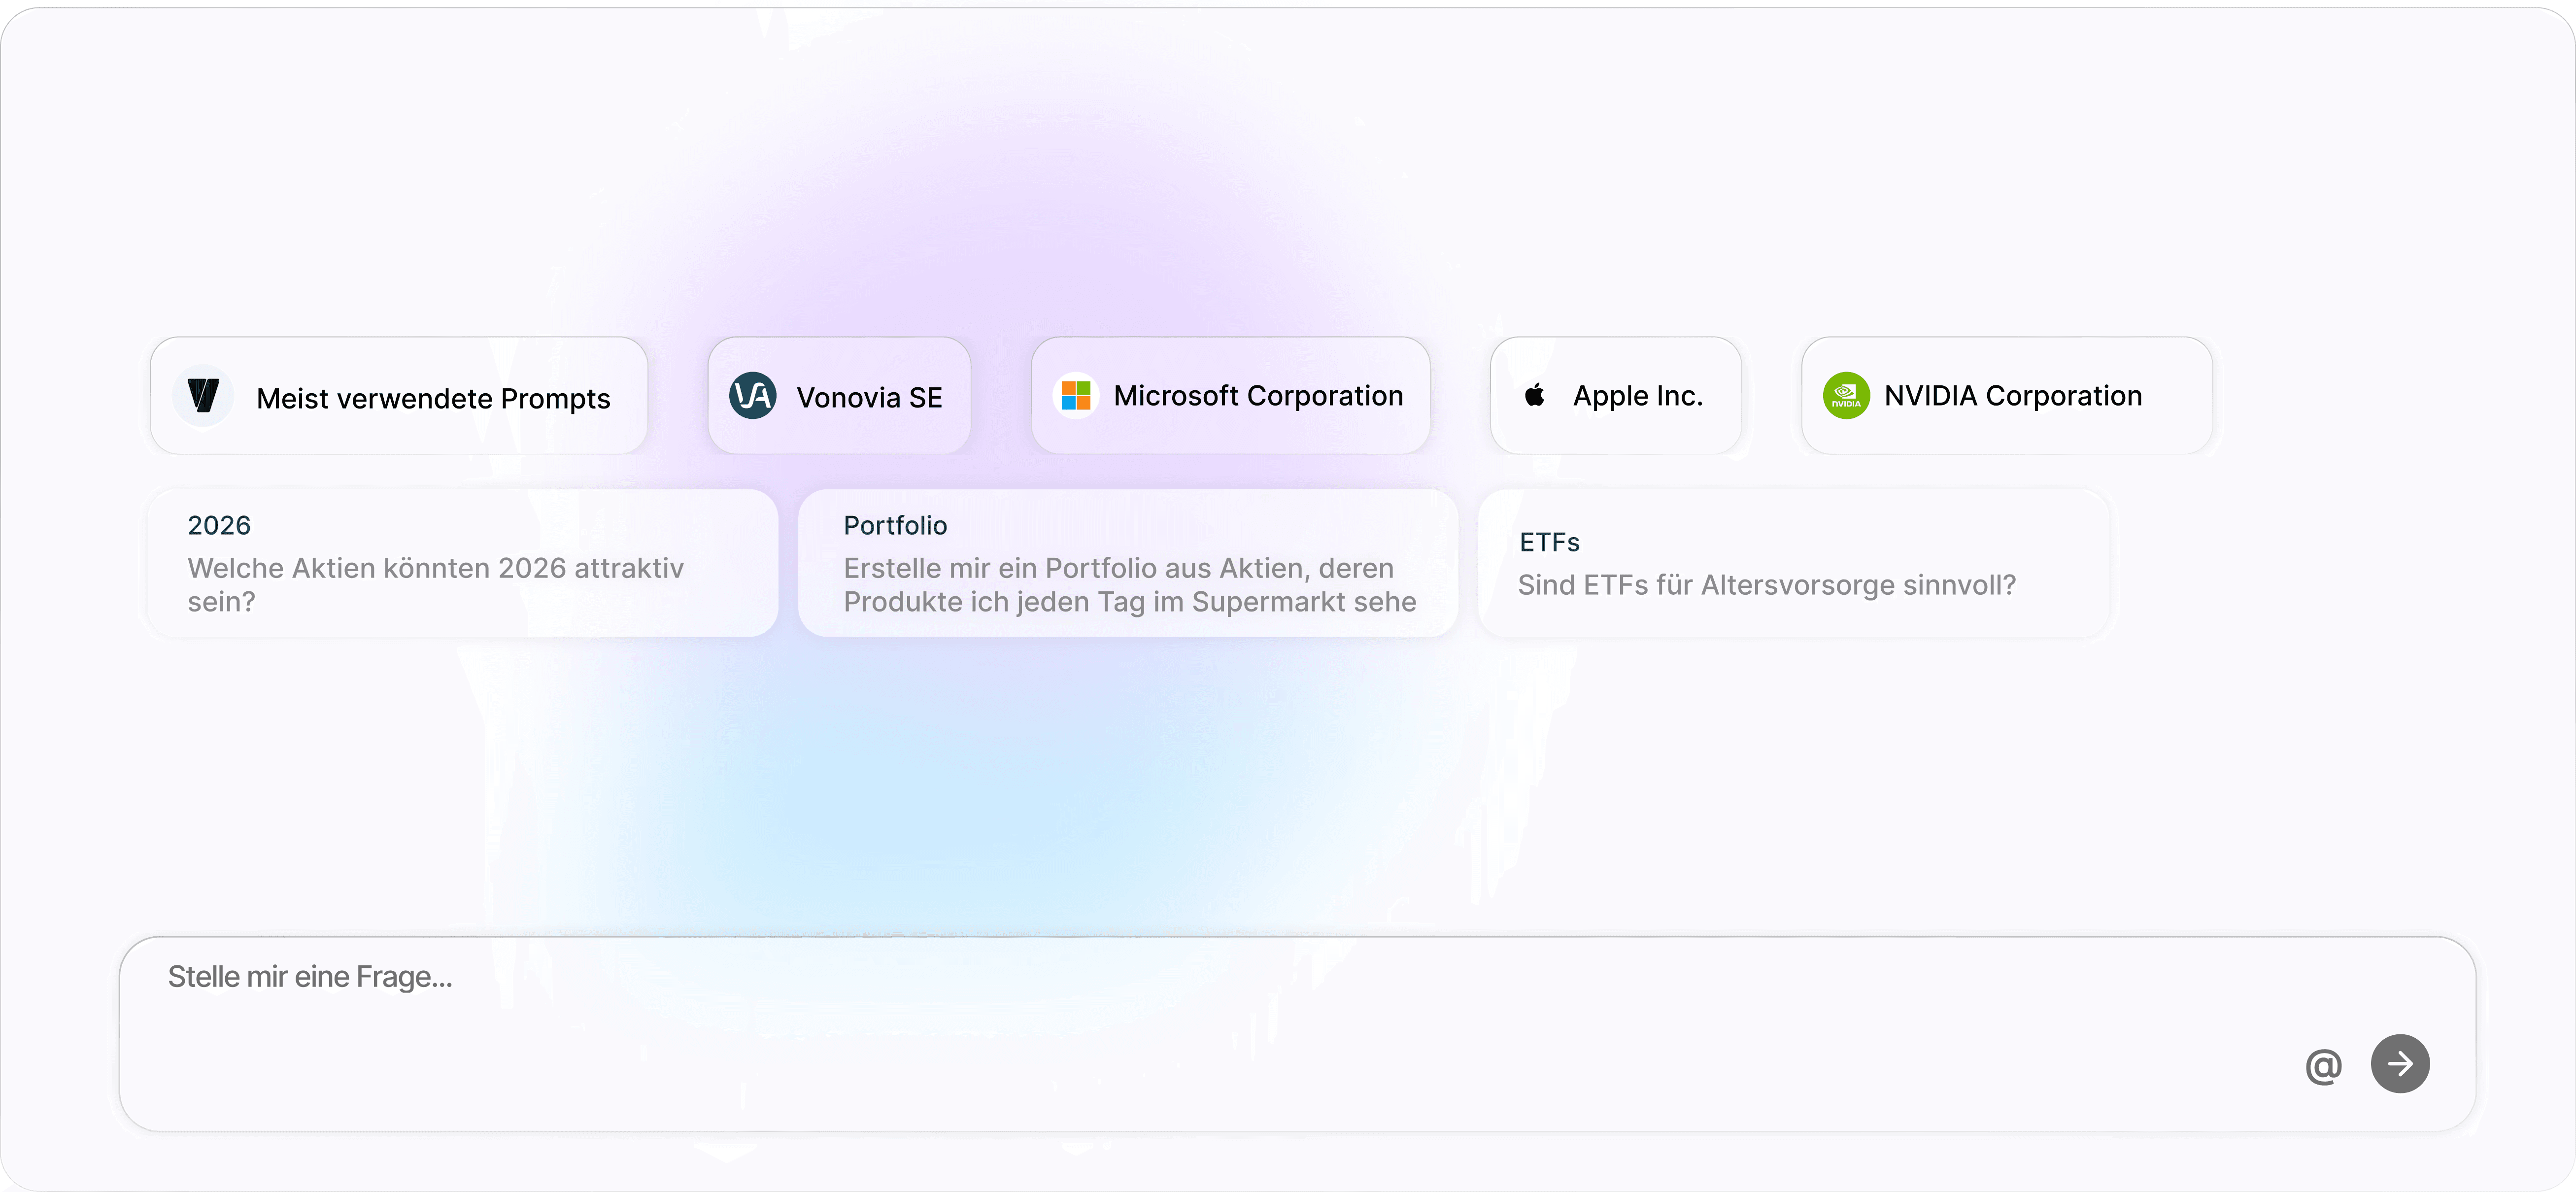Select the Vonovia SE chip
The width and height of the screenshot is (2576, 1192).
(x=868, y=398)
